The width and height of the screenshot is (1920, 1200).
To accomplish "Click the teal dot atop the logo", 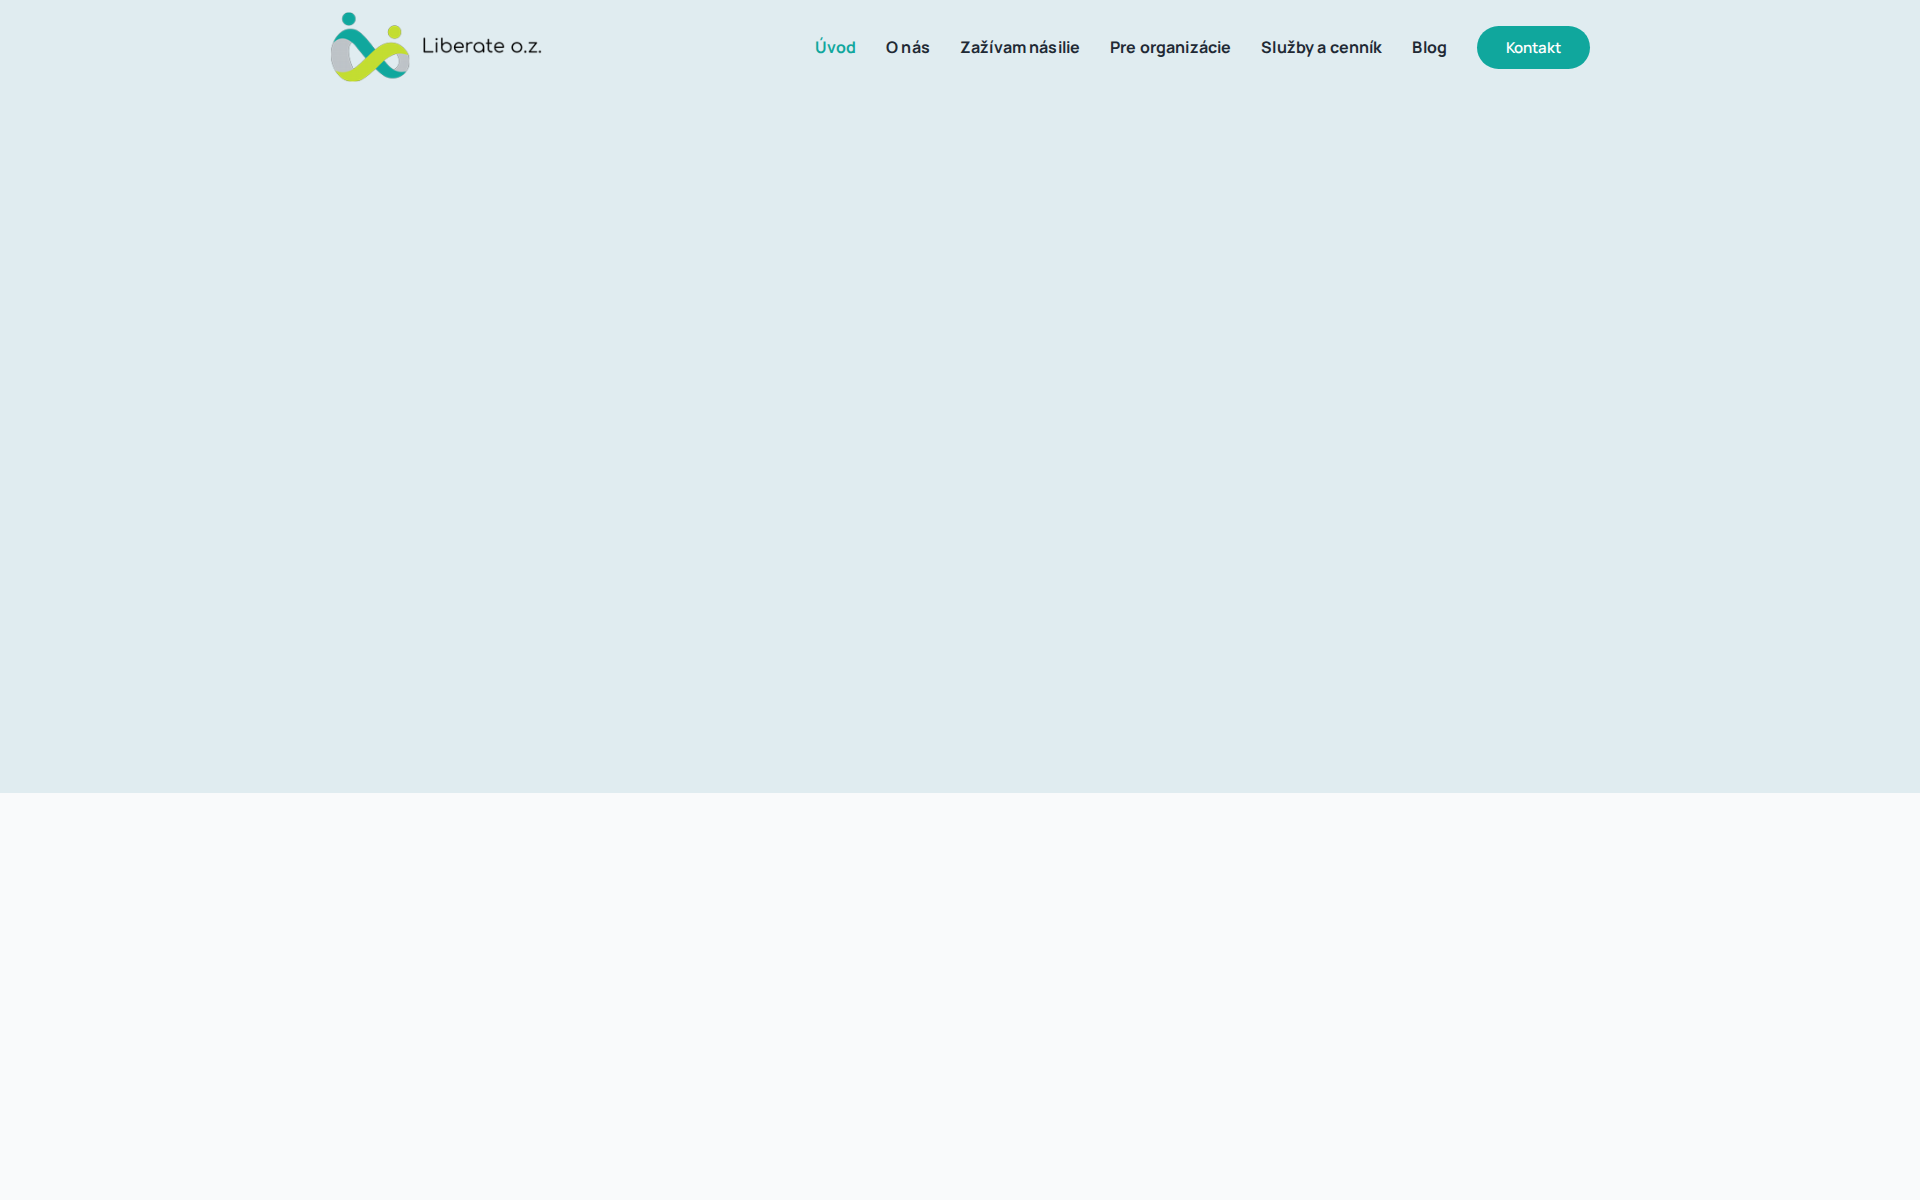I will (348, 19).
